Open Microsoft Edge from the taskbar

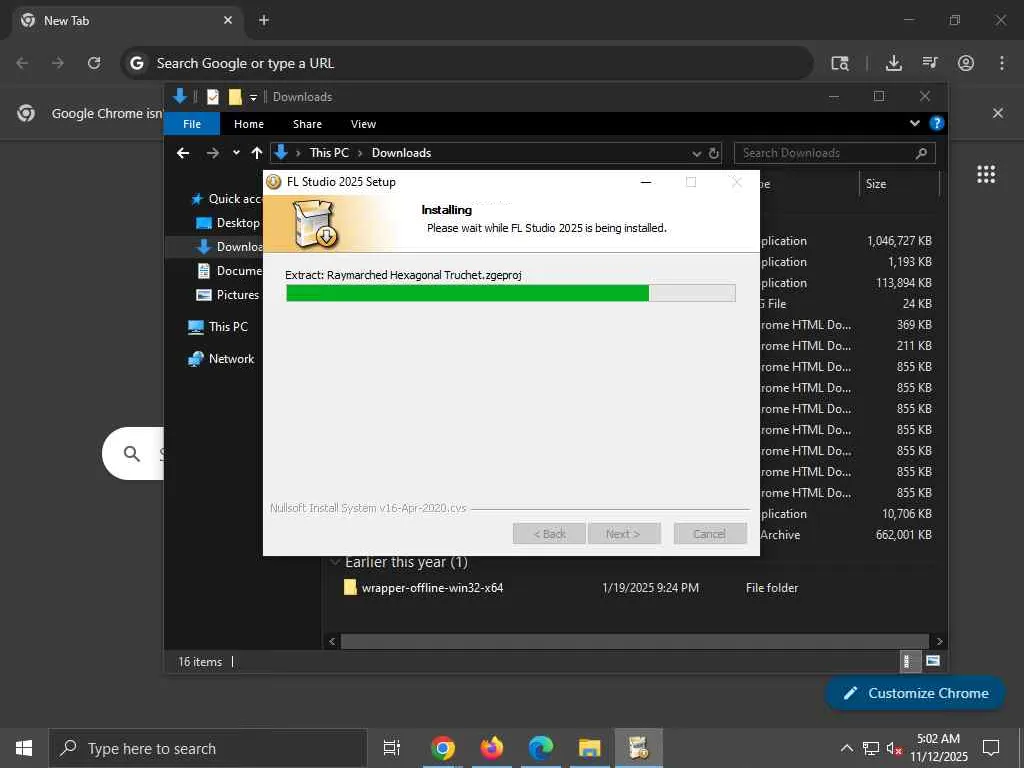(541, 748)
